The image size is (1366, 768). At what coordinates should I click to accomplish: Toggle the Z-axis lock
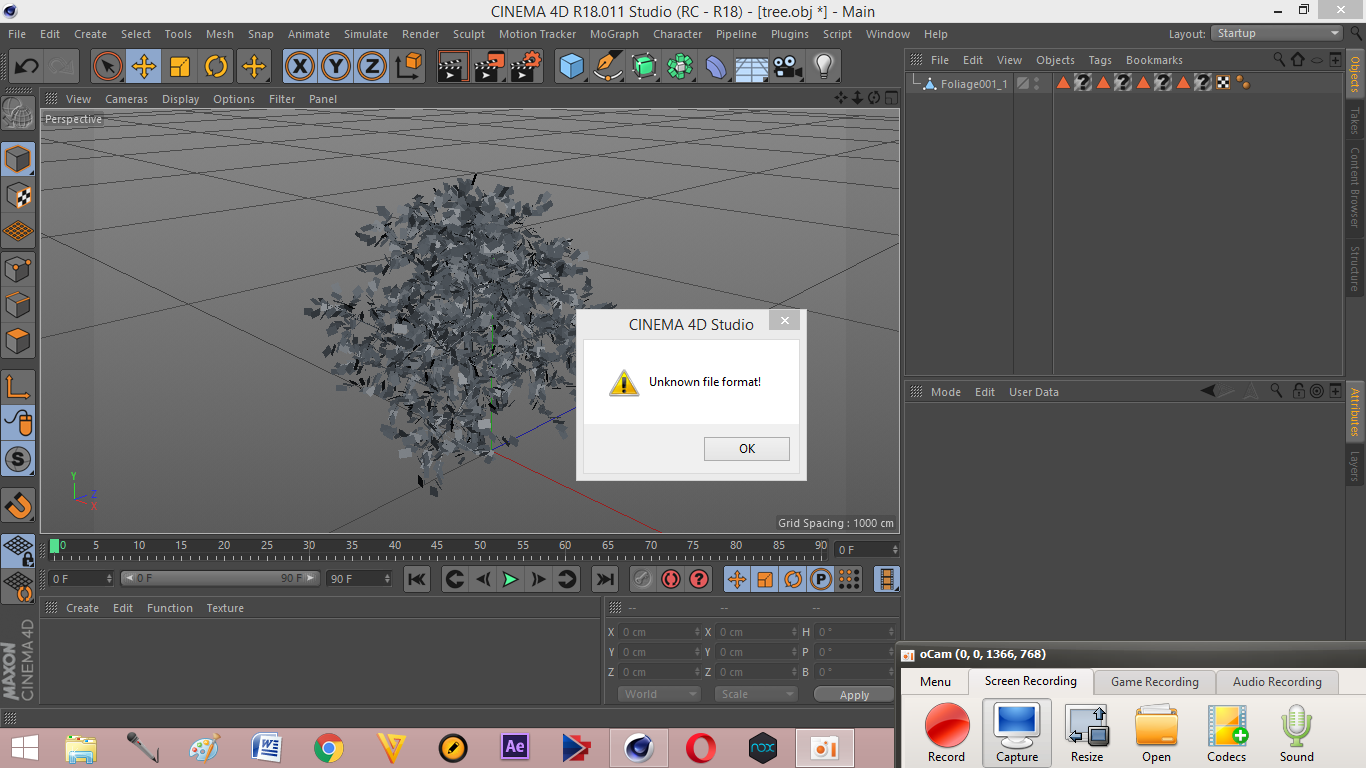372,67
